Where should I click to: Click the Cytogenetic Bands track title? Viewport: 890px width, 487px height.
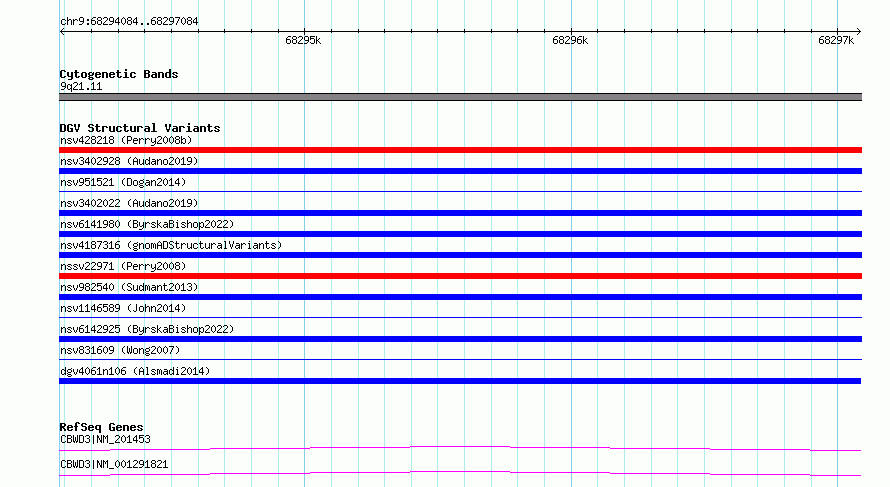click(119, 74)
